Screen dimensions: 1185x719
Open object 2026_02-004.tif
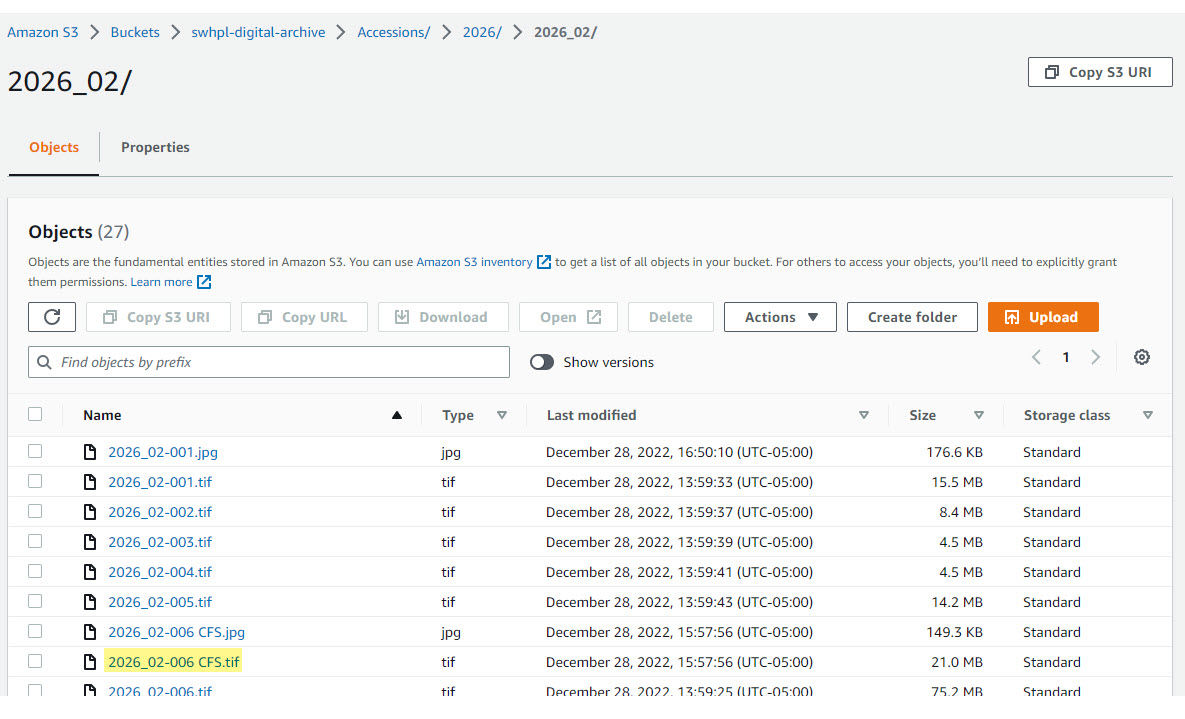[160, 572]
